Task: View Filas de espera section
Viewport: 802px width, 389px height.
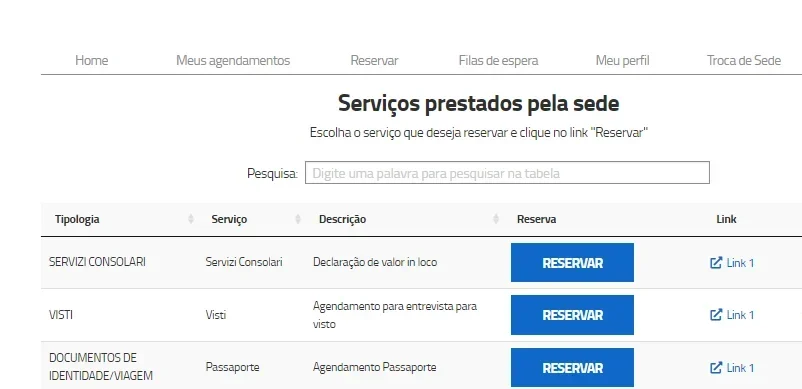Action: pos(498,60)
